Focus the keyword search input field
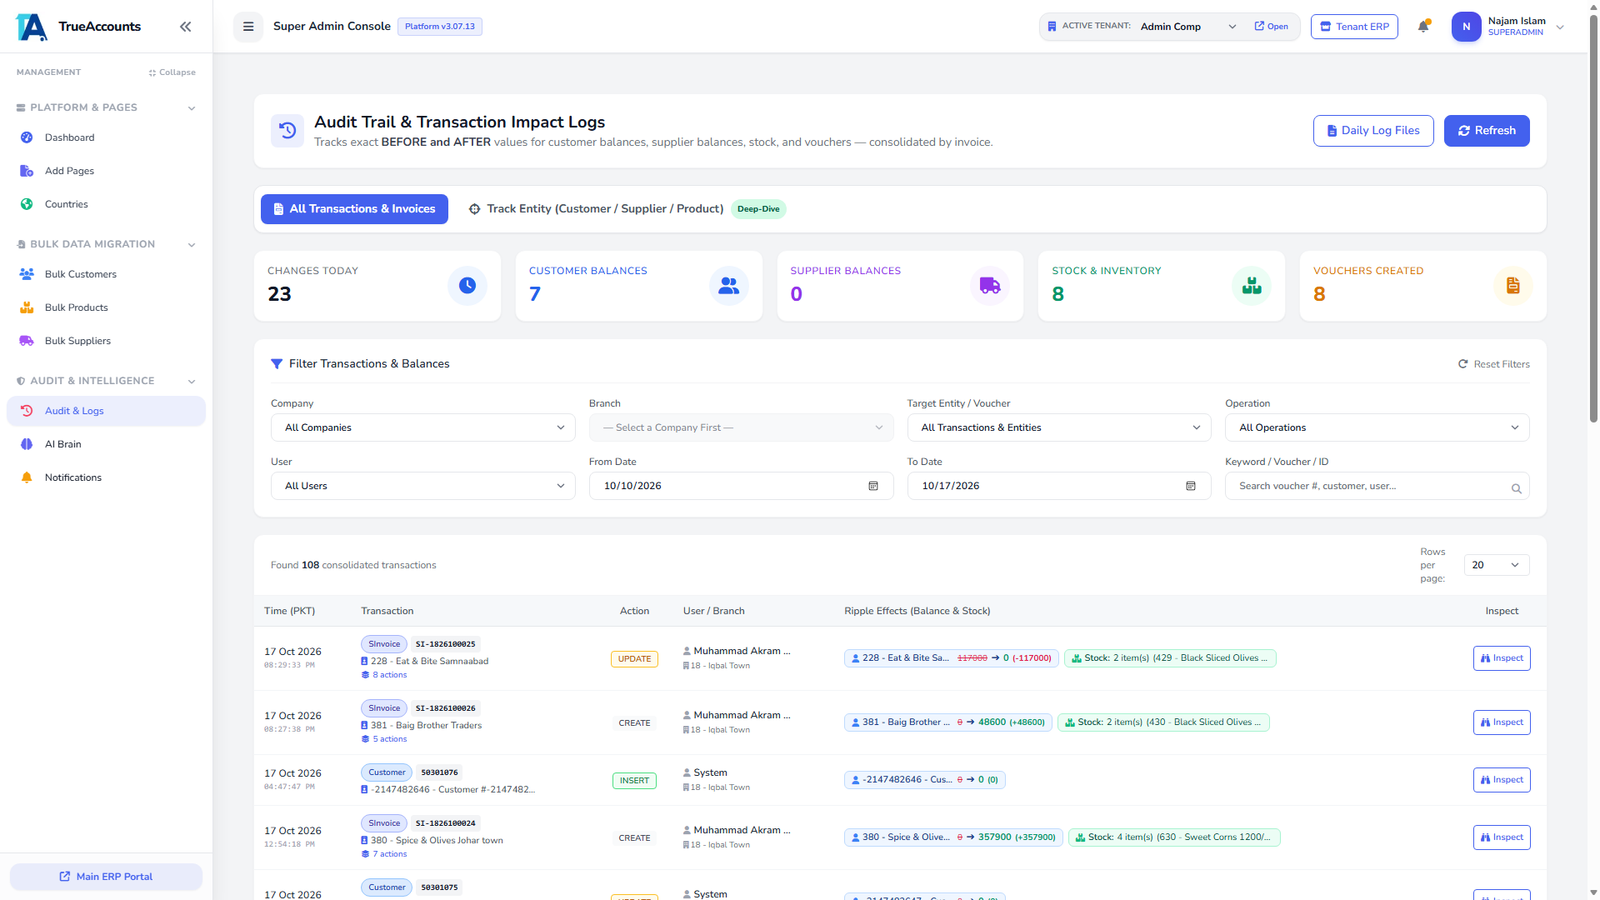 click(x=1377, y=486)
